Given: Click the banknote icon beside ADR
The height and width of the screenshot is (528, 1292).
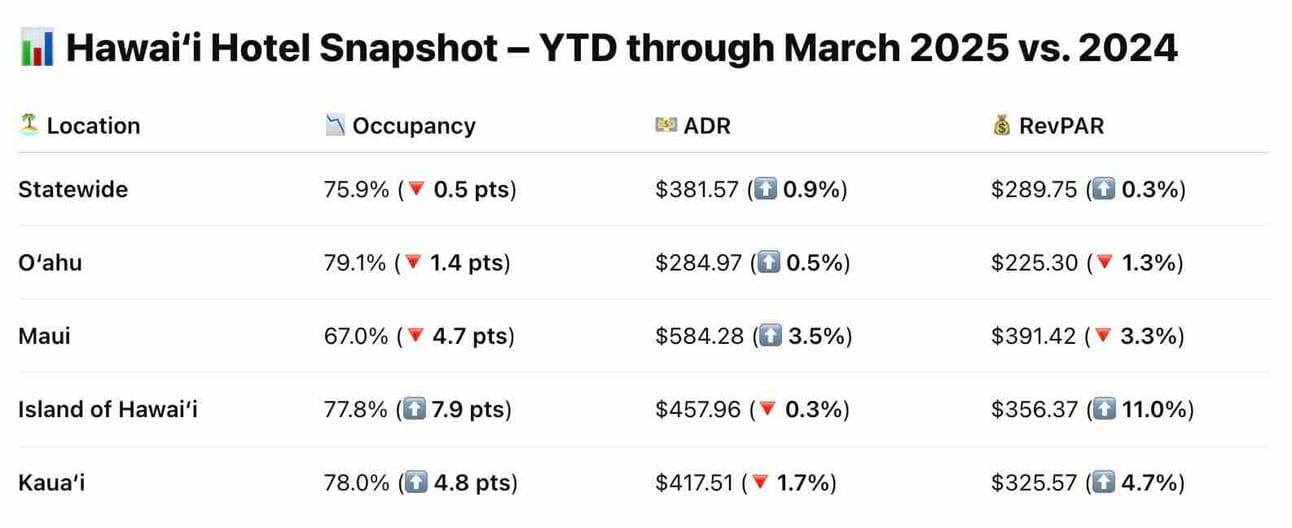Looking at the screenshot, I should (666, 125).
